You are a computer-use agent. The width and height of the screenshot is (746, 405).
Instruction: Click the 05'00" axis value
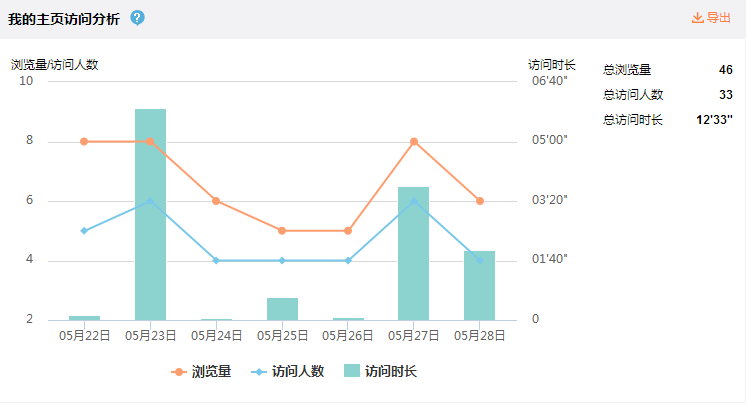point(550,140)
